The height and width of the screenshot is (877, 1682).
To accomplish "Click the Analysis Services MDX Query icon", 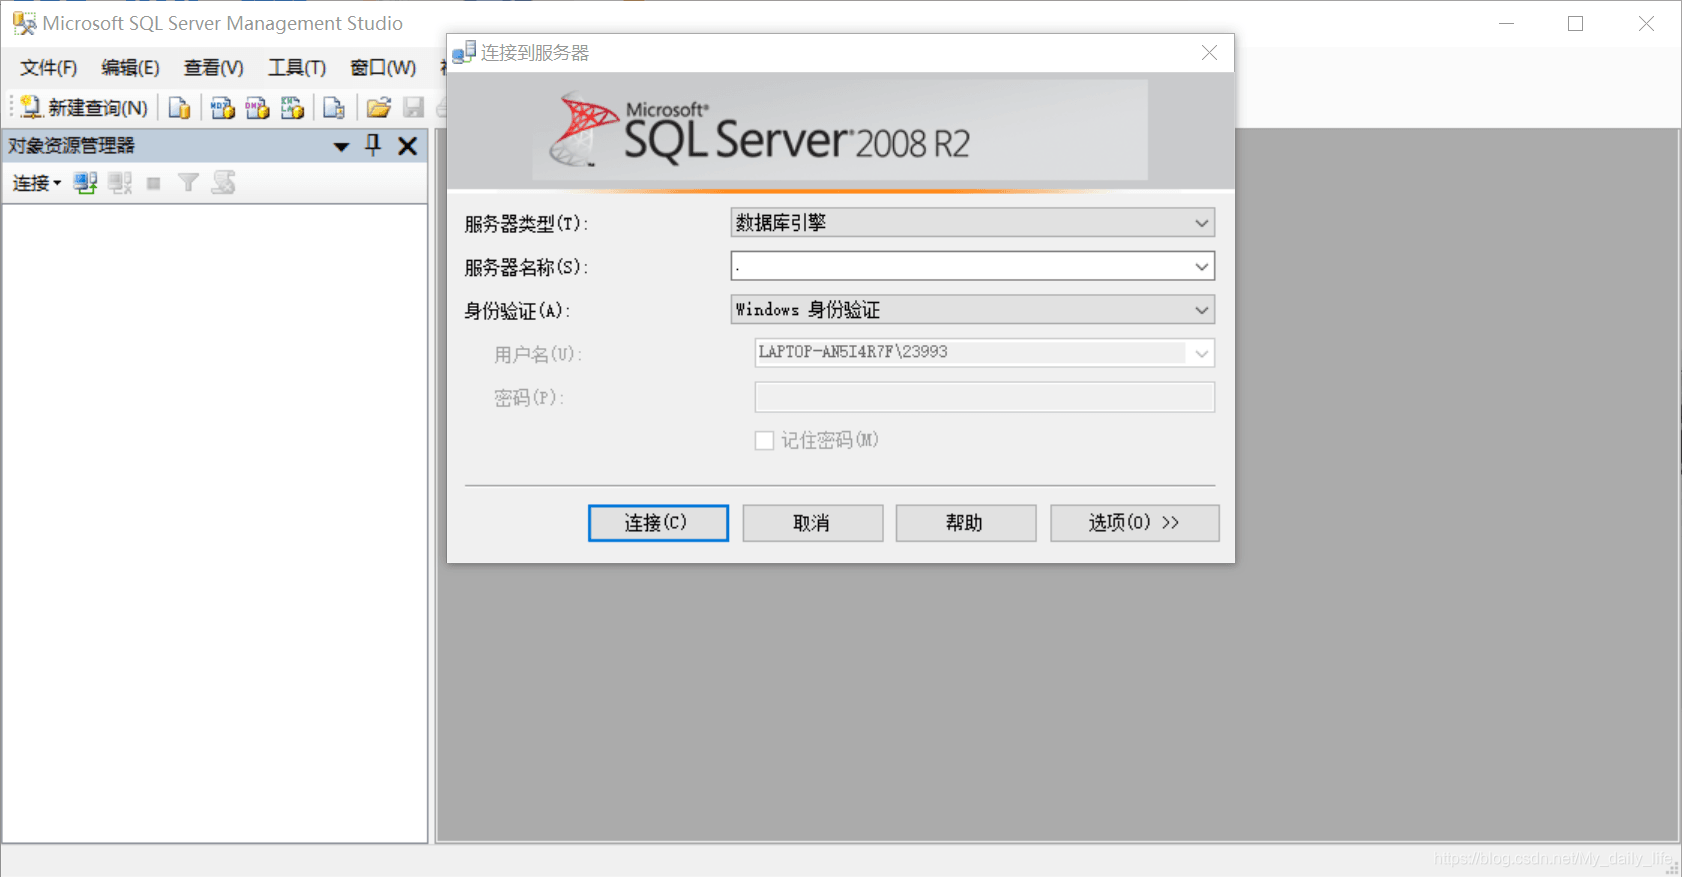I will click(222, 107).
